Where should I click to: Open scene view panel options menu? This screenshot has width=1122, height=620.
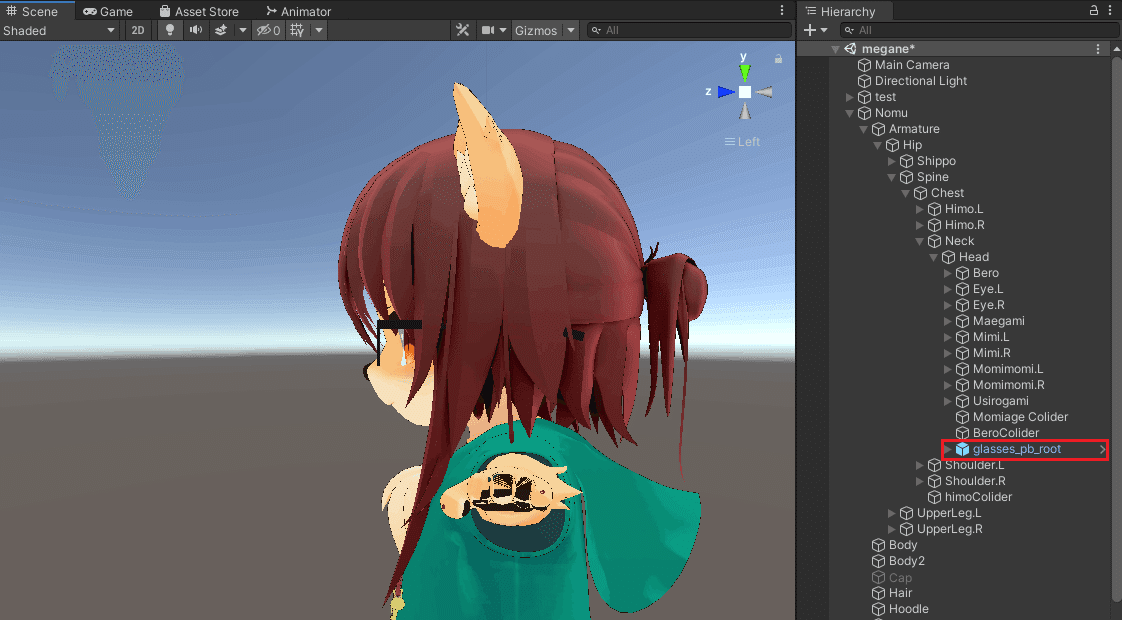(x=782, y=10)
